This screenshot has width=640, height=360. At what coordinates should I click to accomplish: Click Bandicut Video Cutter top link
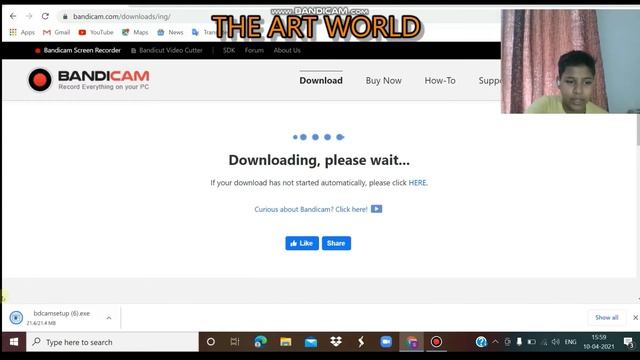pyautogui.click(x=167, y=51)
